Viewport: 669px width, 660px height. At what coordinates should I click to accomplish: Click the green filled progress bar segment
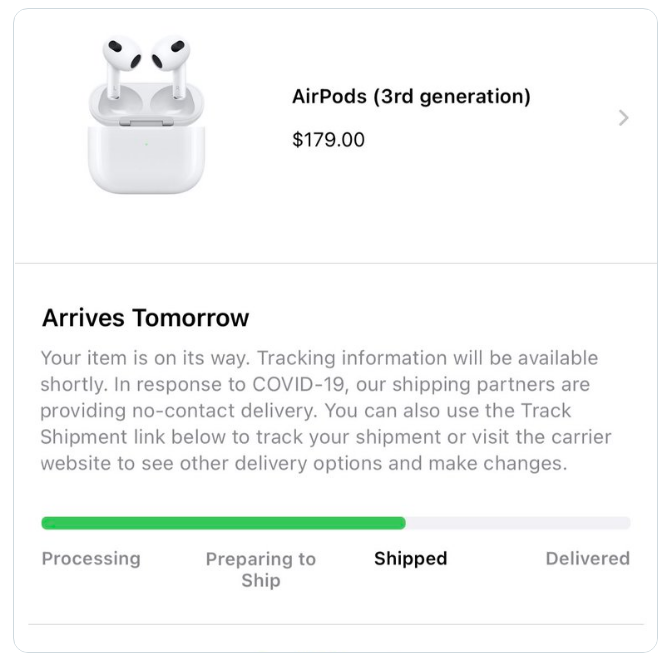[x=222, y=523]
